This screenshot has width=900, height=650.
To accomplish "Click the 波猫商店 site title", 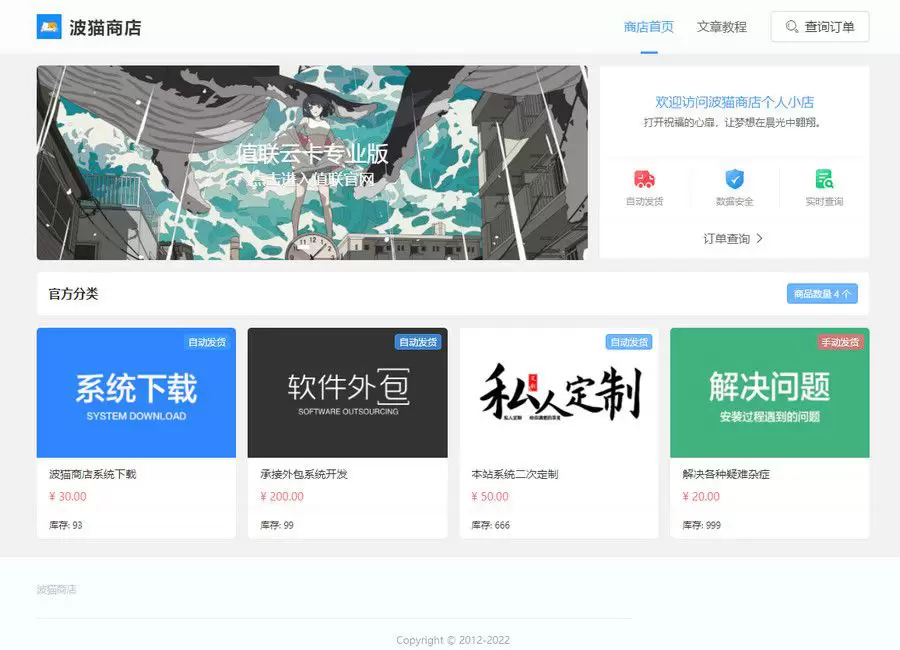I will click(106, 28).
